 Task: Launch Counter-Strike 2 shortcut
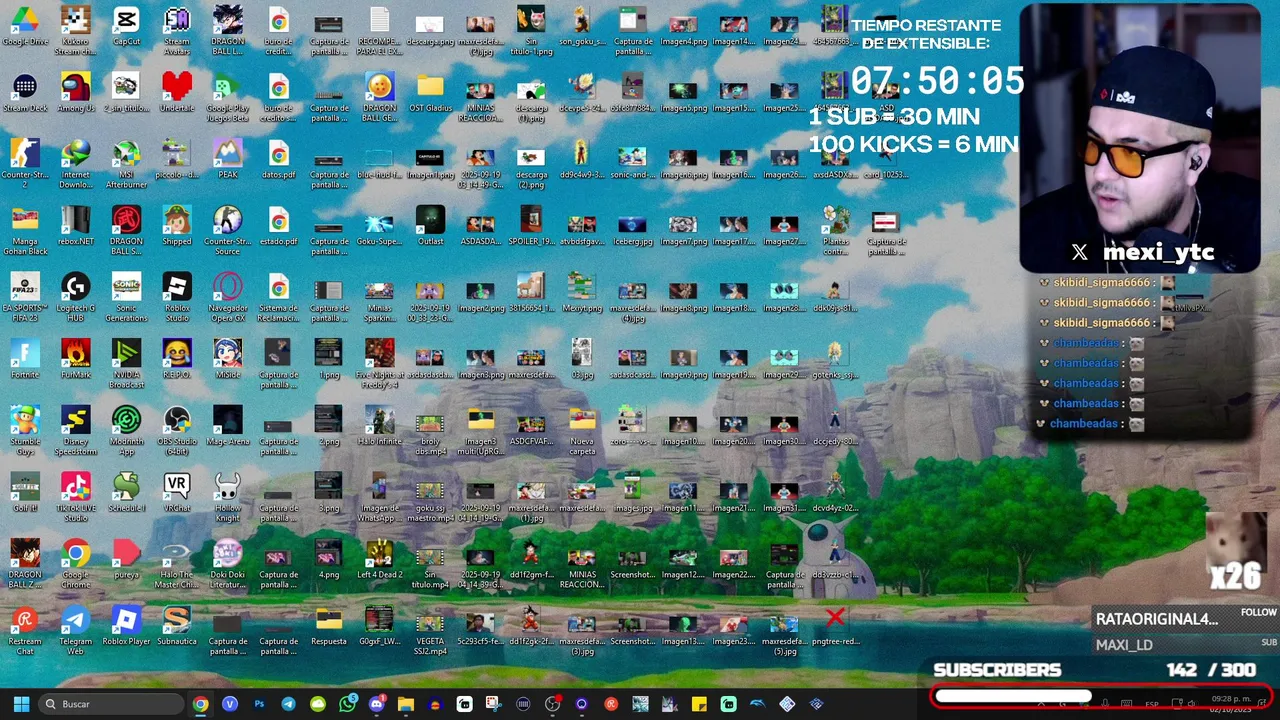coord(25,162)
